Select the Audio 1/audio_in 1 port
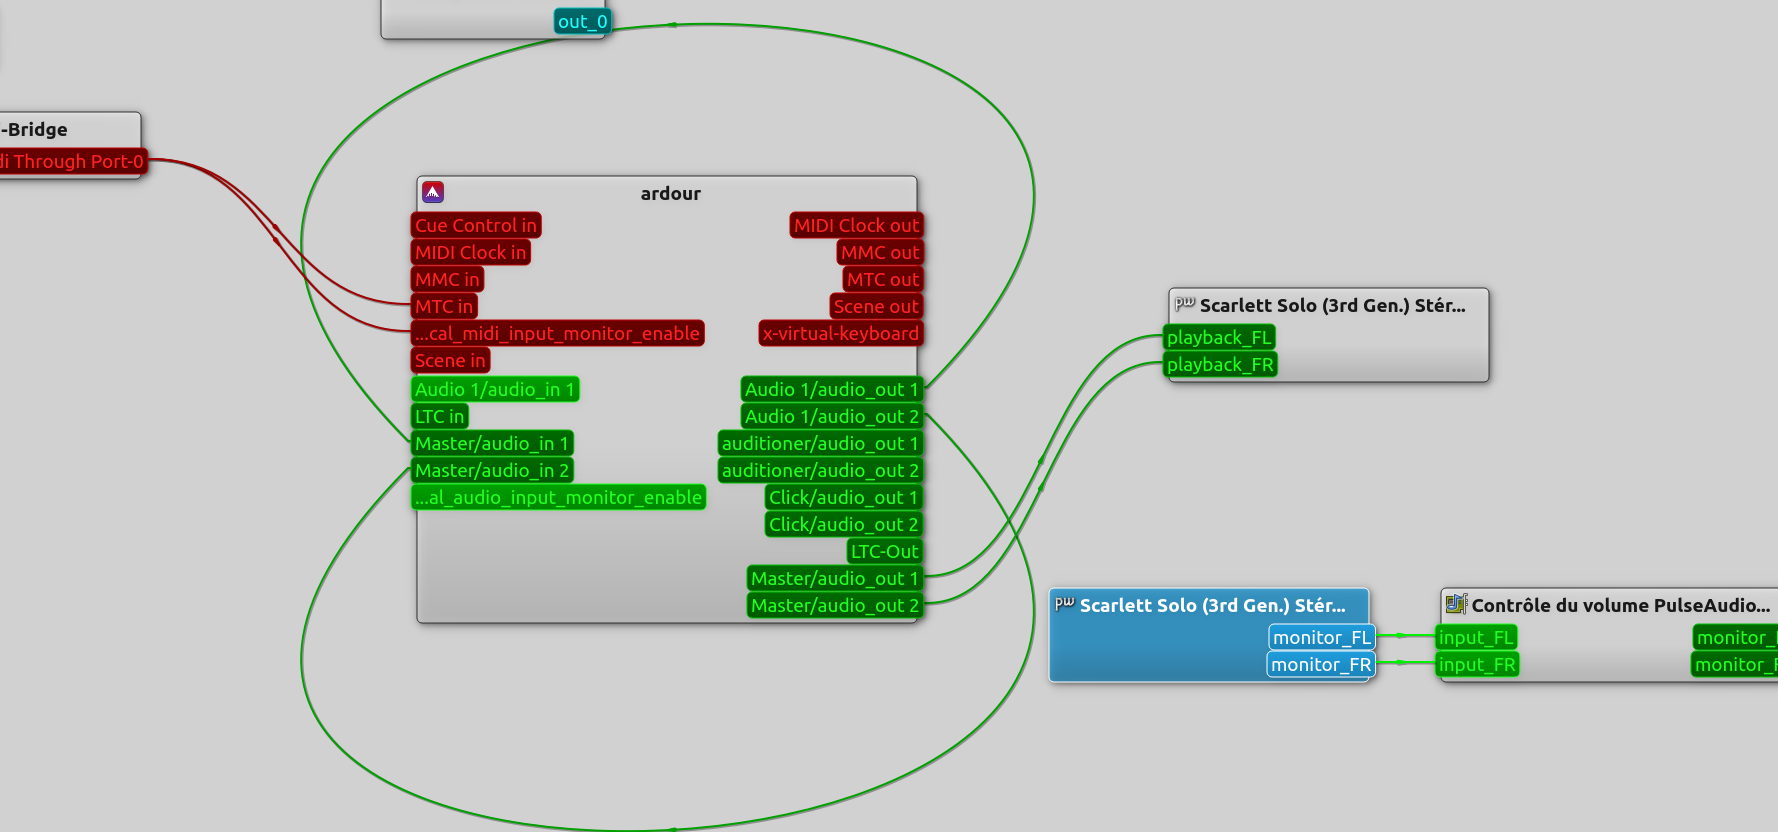 (x=495, y=390)
